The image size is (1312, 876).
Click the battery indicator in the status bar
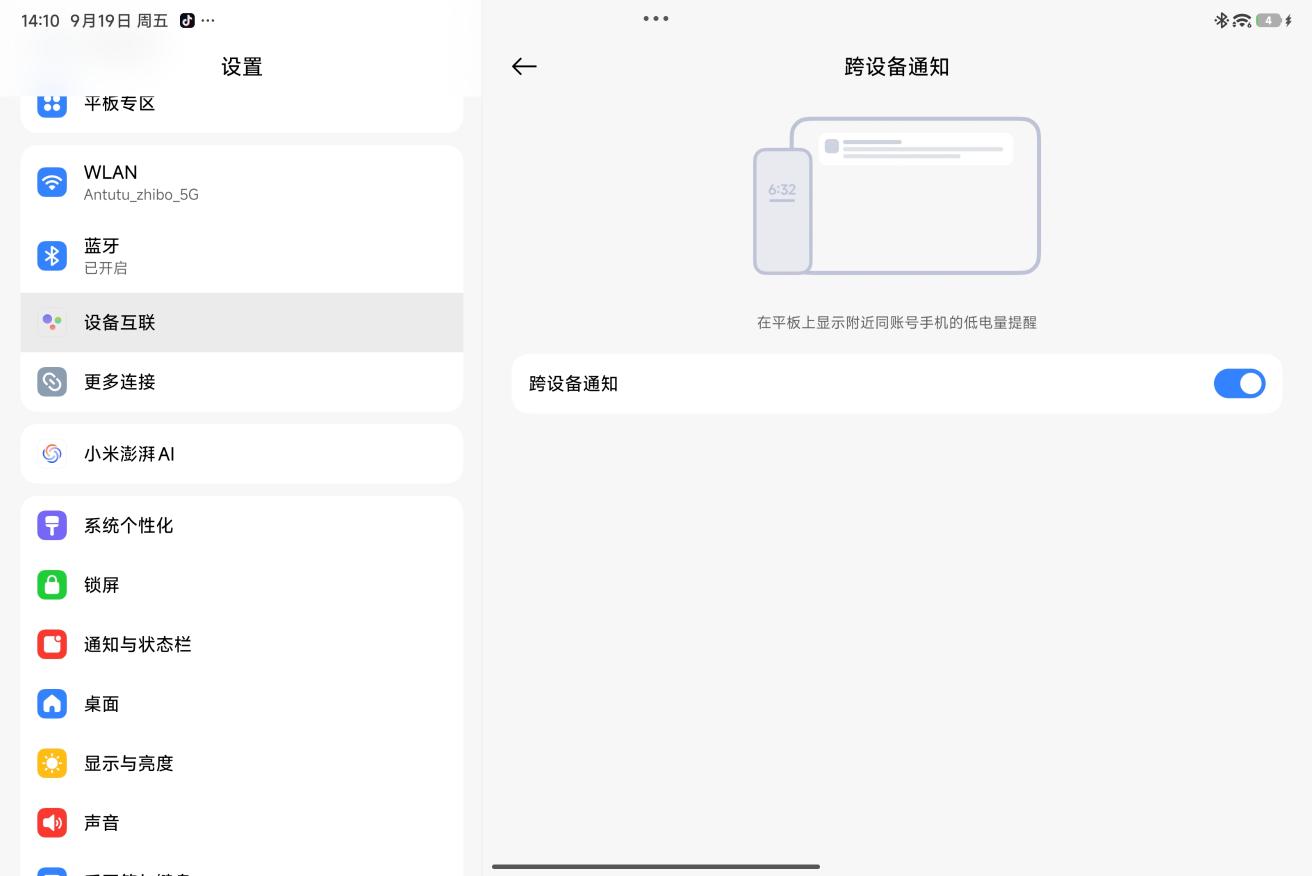(x=1268, y=19)
